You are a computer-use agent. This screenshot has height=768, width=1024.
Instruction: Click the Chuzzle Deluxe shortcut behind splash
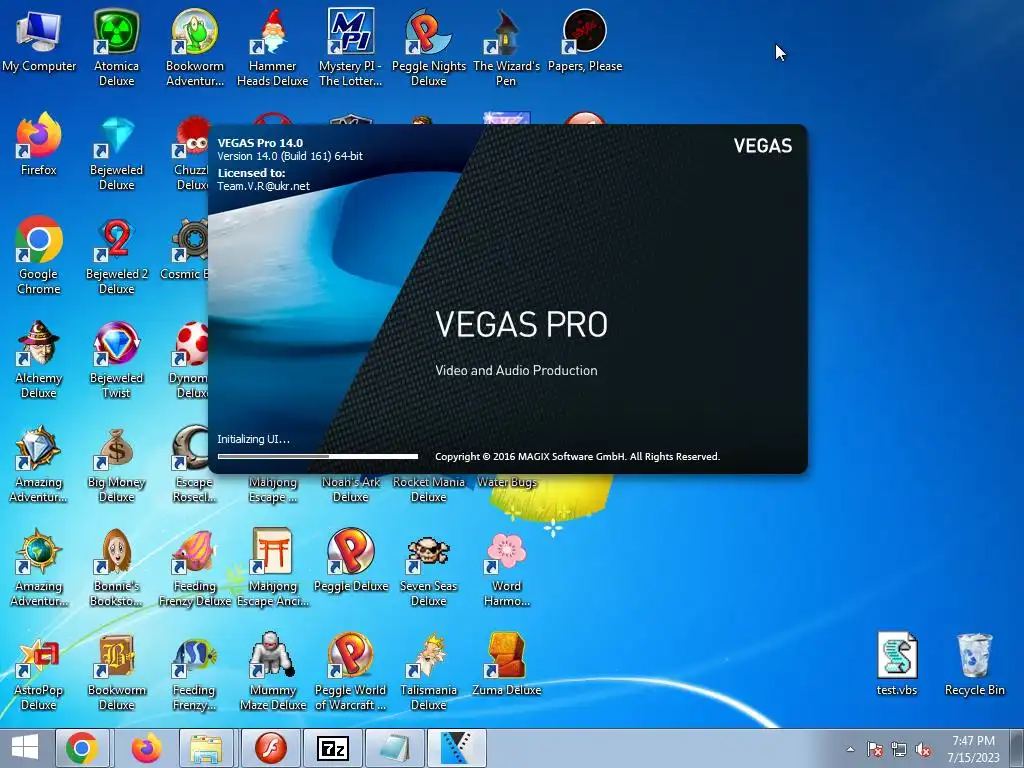tap(191, 153)
